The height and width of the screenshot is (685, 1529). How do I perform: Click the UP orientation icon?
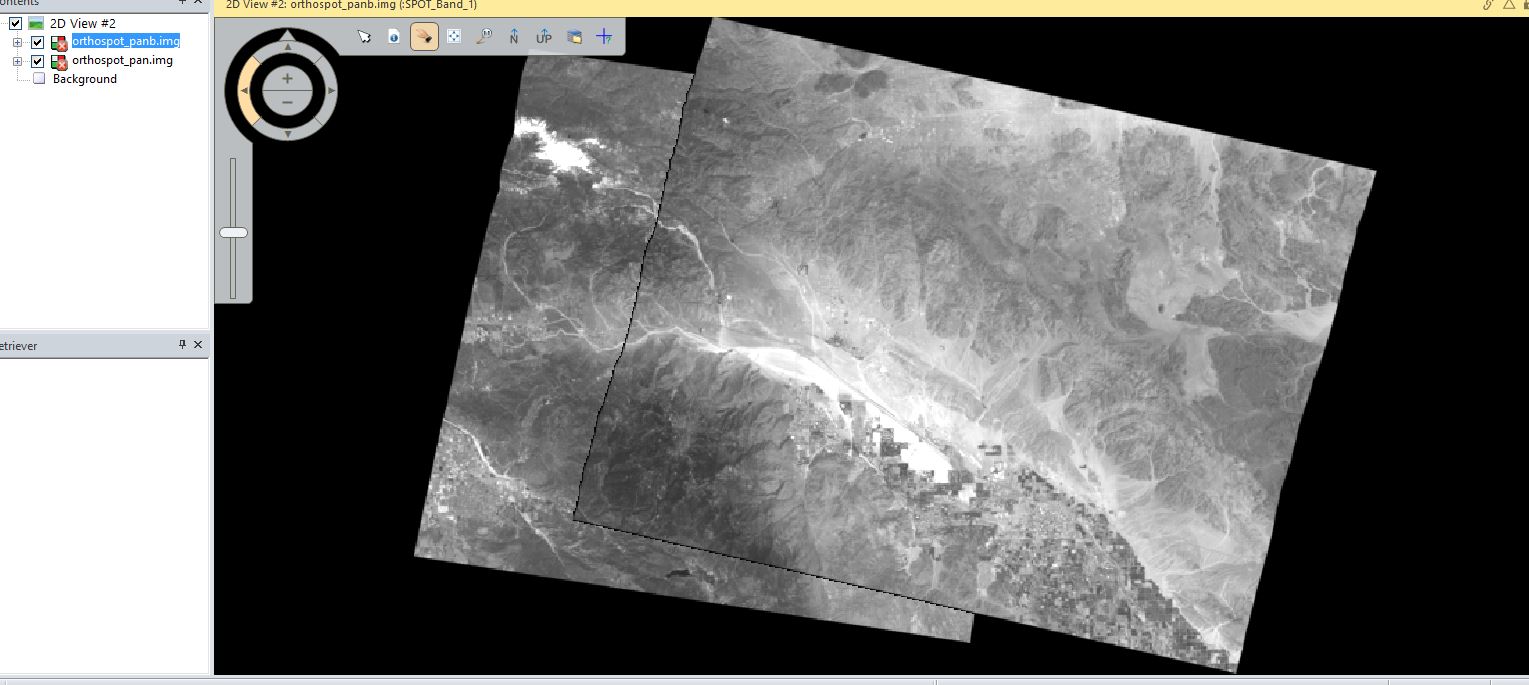click(543, 35)
